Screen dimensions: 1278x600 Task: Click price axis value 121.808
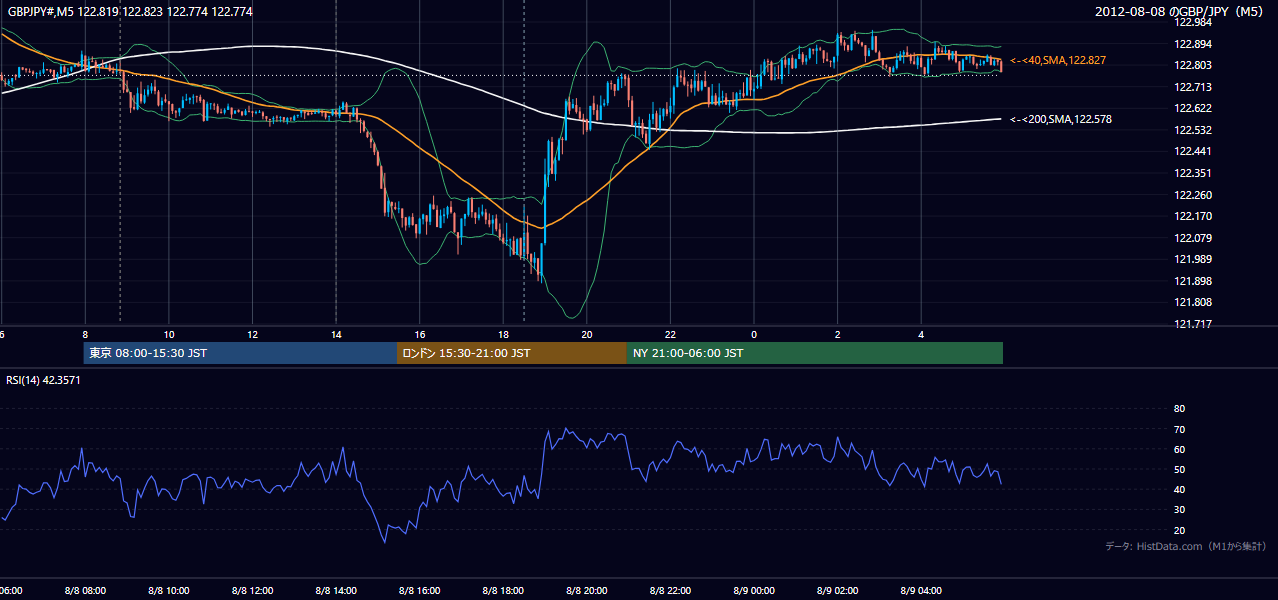pos(1192,302)
